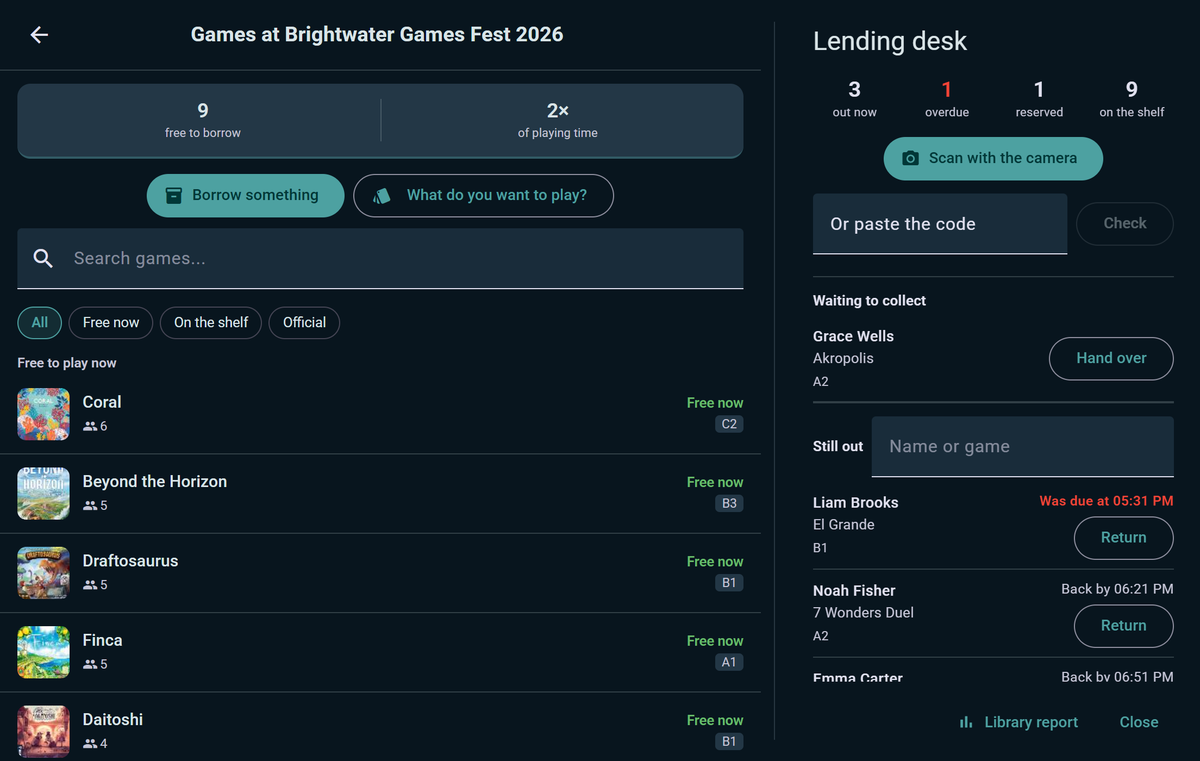Return El Grande from Liam Brooks
This screenshot has height=761, width=1200.
(x=1123, y=537)
